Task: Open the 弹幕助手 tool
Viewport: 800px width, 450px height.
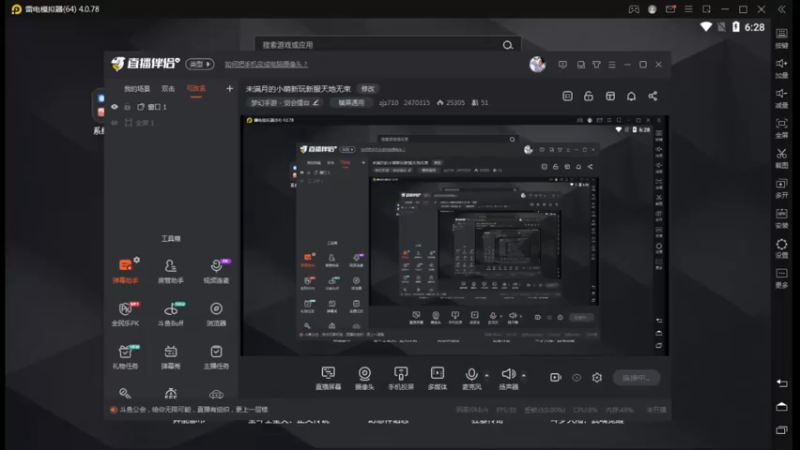Action: 125,271
